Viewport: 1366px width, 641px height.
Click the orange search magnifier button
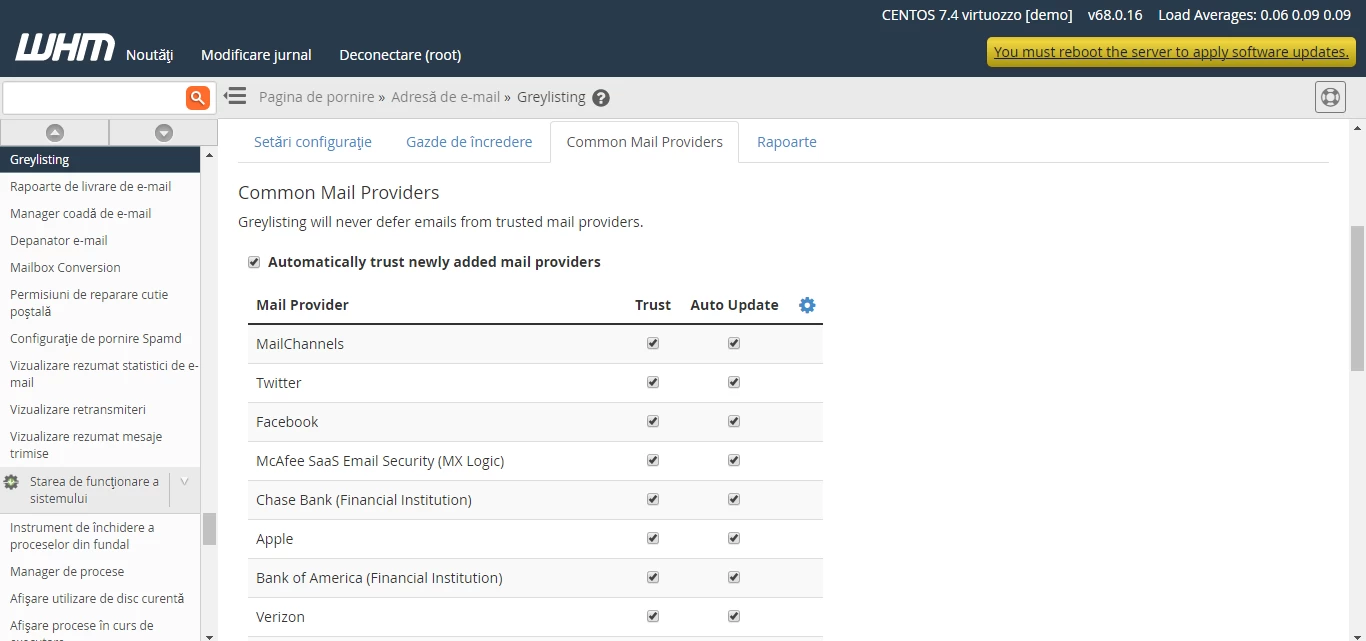pos(198,97)
